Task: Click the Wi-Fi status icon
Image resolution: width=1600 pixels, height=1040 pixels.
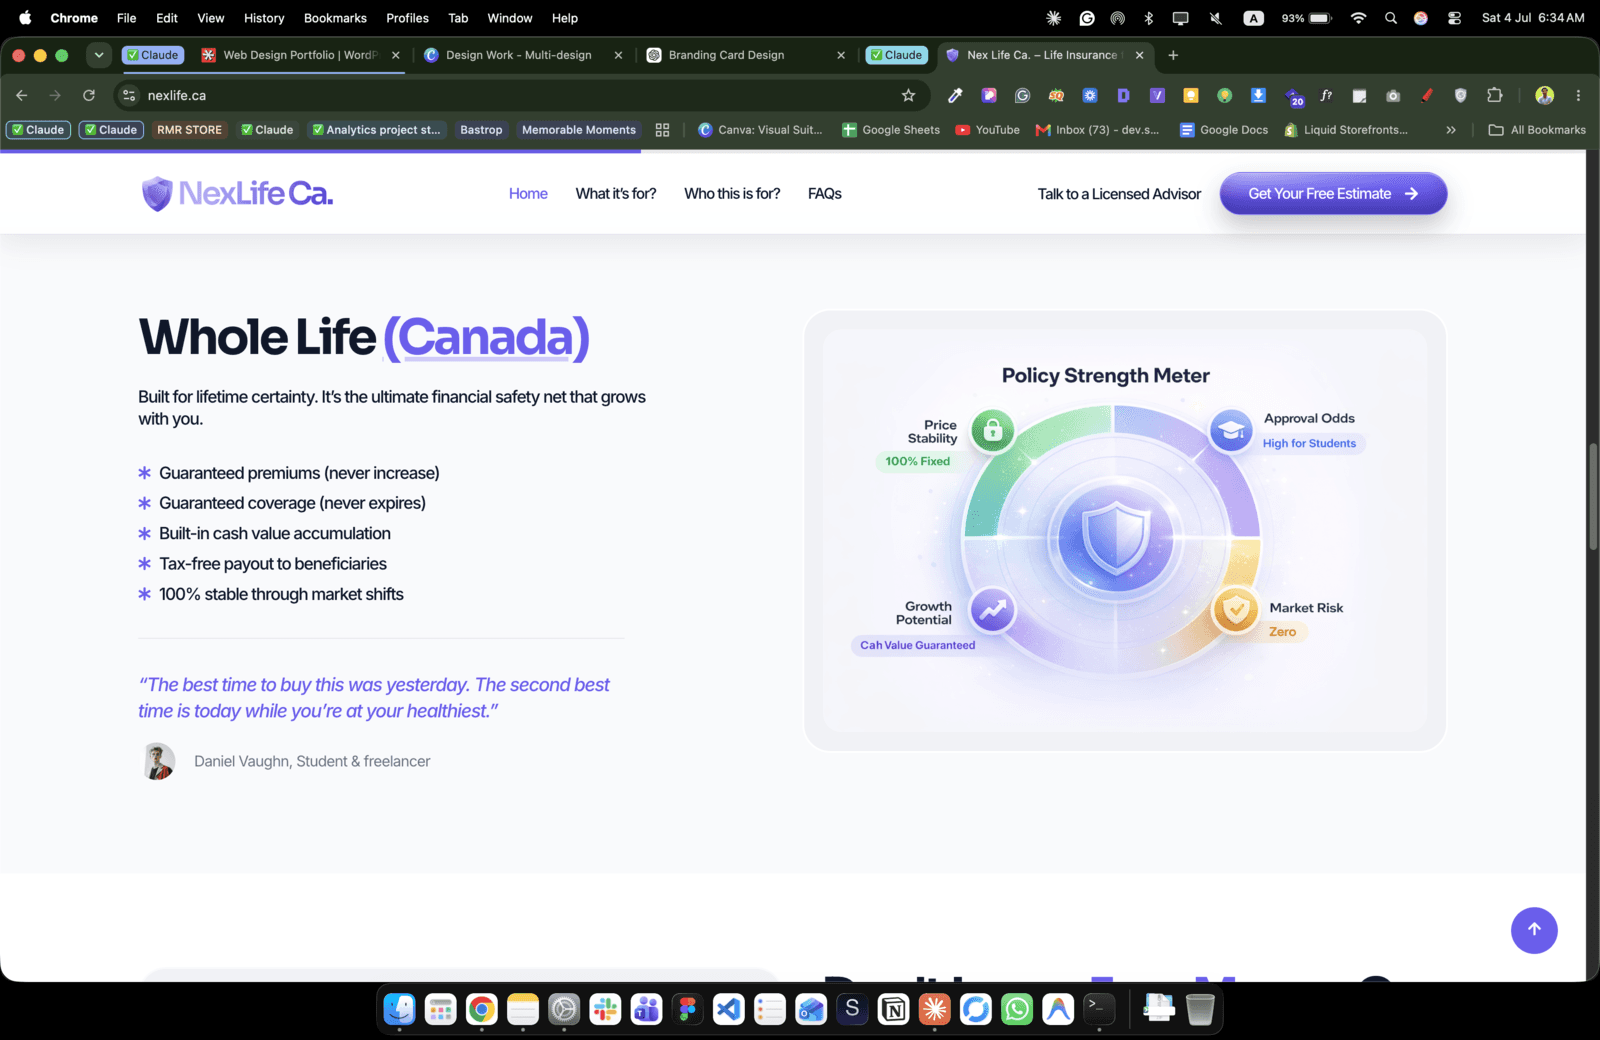Action: pyautogui.click(x=1358, y=18)
